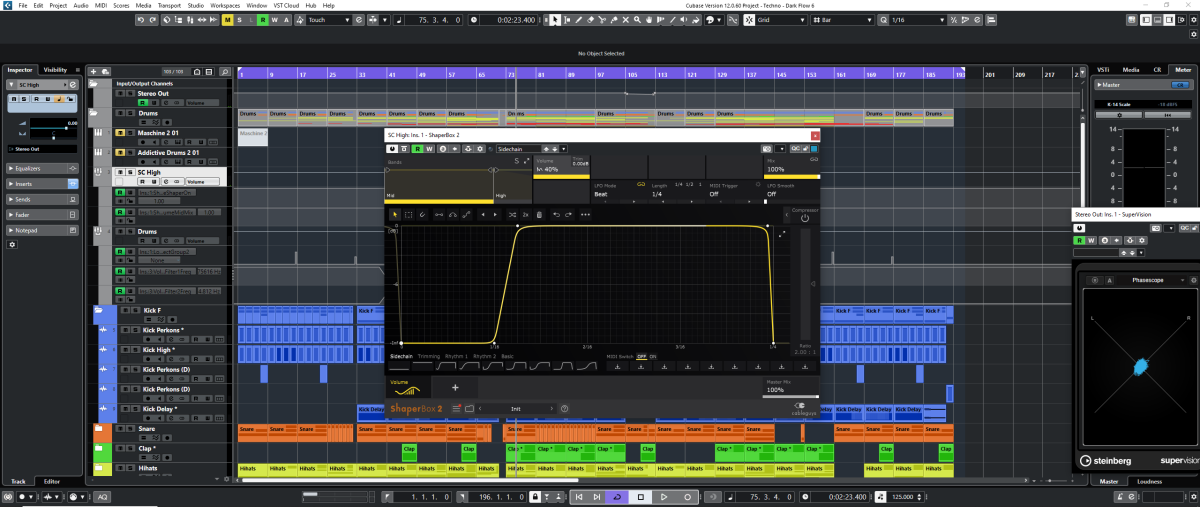Toggle snap type icon next to Grid
1200x507 pixels.
[749, 19]
